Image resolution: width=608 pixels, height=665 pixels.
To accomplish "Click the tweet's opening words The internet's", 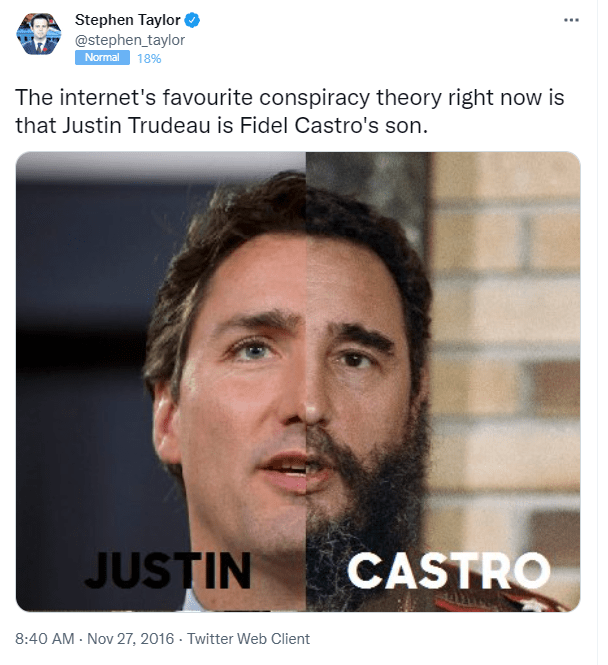I will click(86, 97).
